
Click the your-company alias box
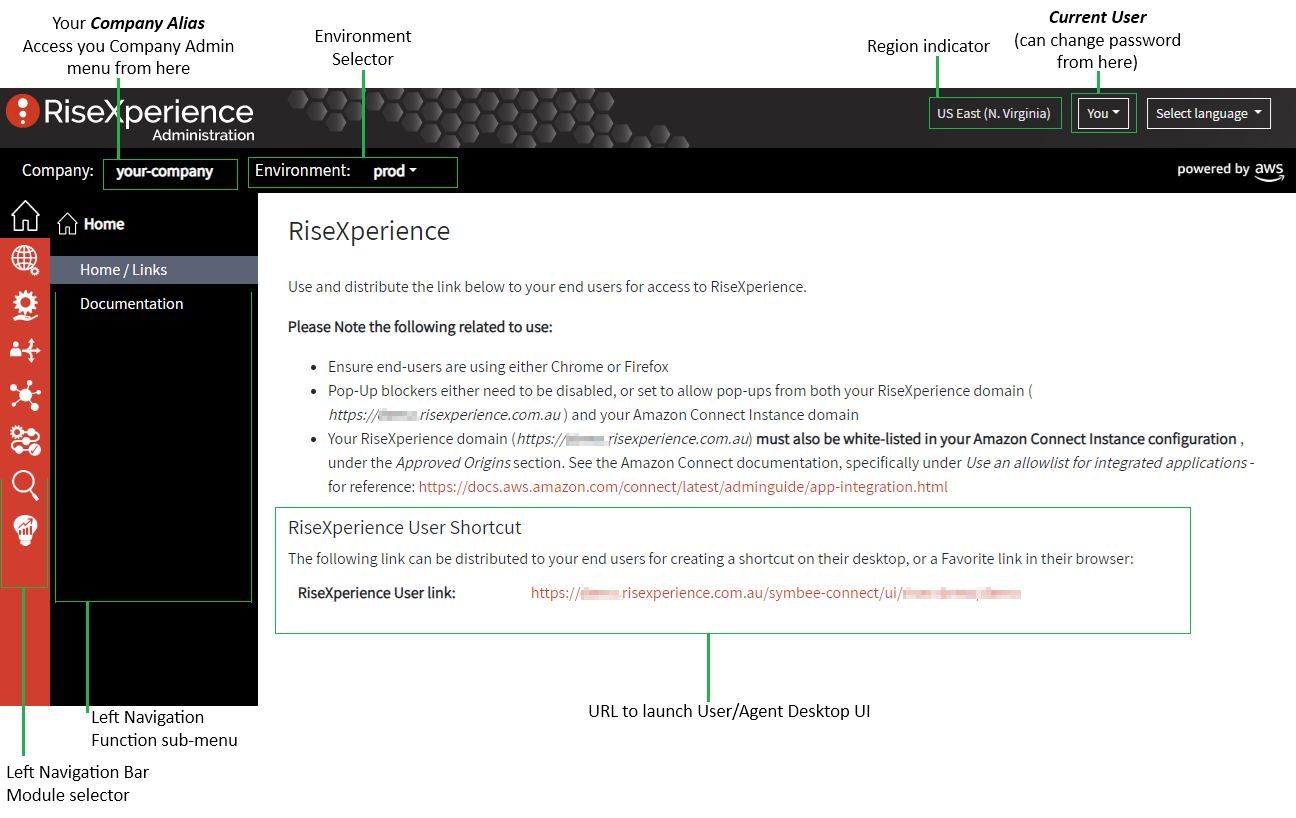tap(170, 172)
